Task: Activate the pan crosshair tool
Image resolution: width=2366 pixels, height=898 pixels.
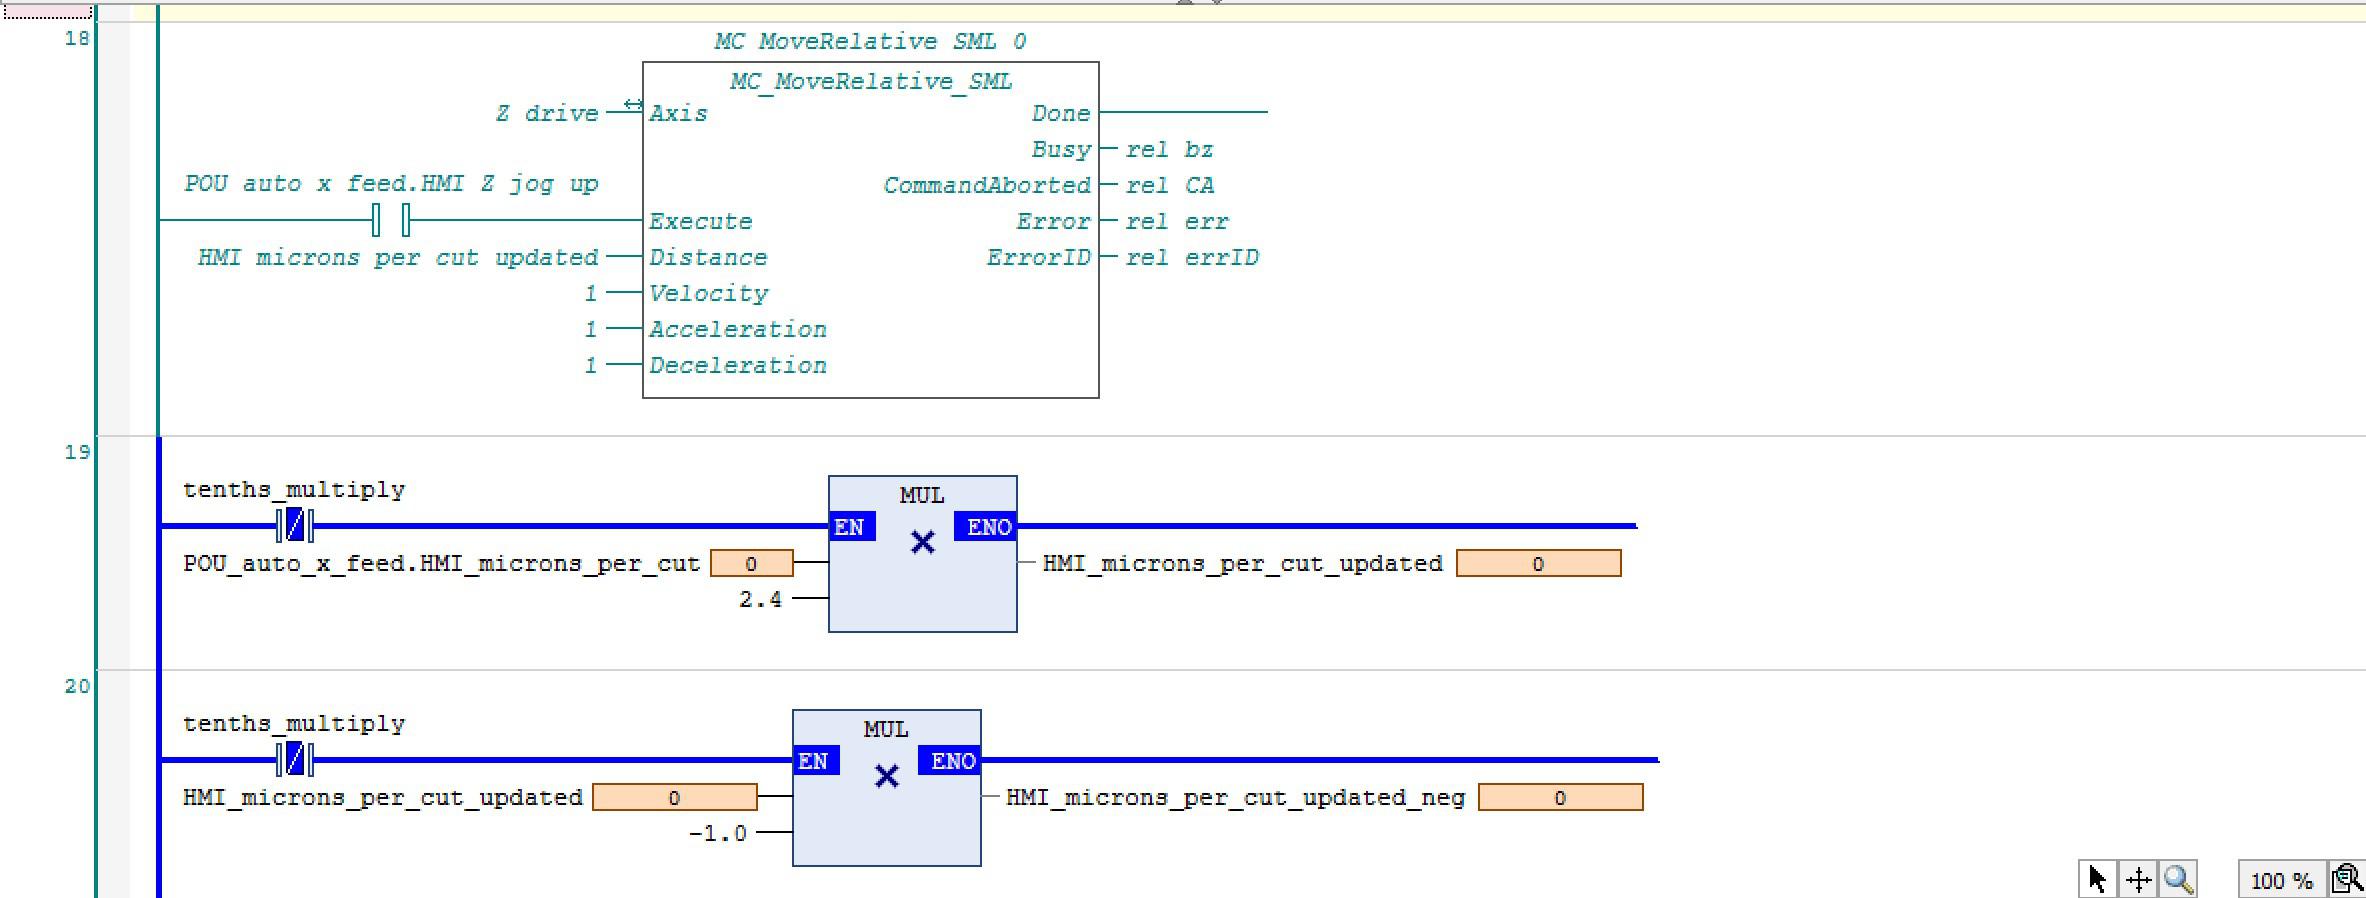Action: (x=2138, y=879)
